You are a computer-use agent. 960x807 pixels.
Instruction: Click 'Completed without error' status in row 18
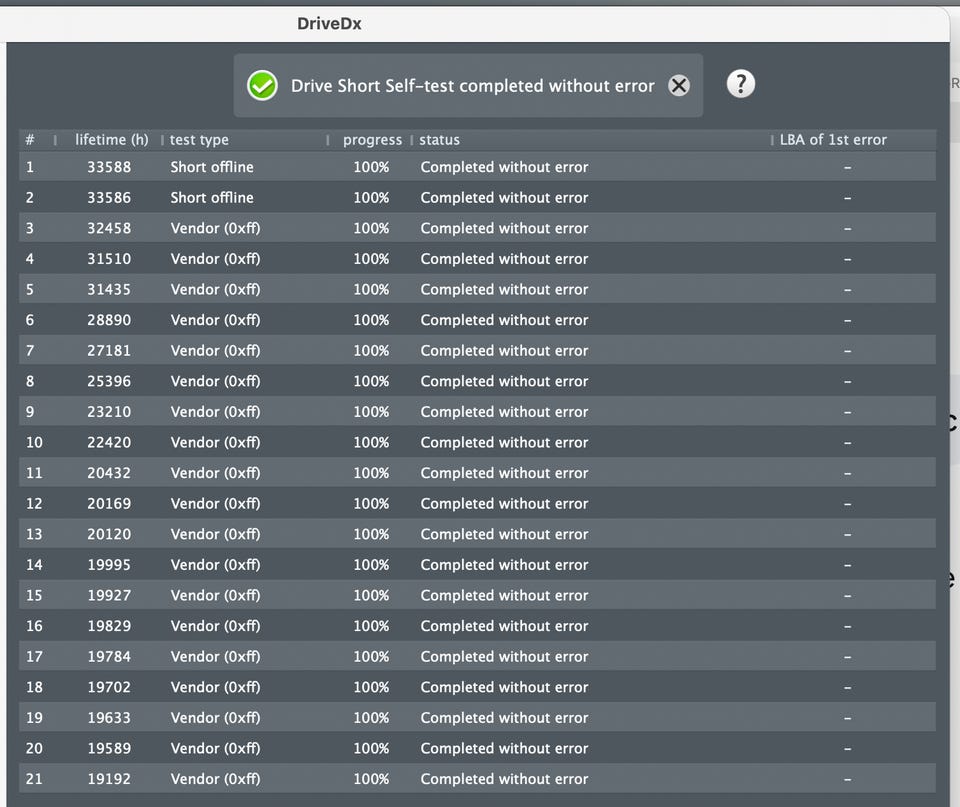click(504, 688)
